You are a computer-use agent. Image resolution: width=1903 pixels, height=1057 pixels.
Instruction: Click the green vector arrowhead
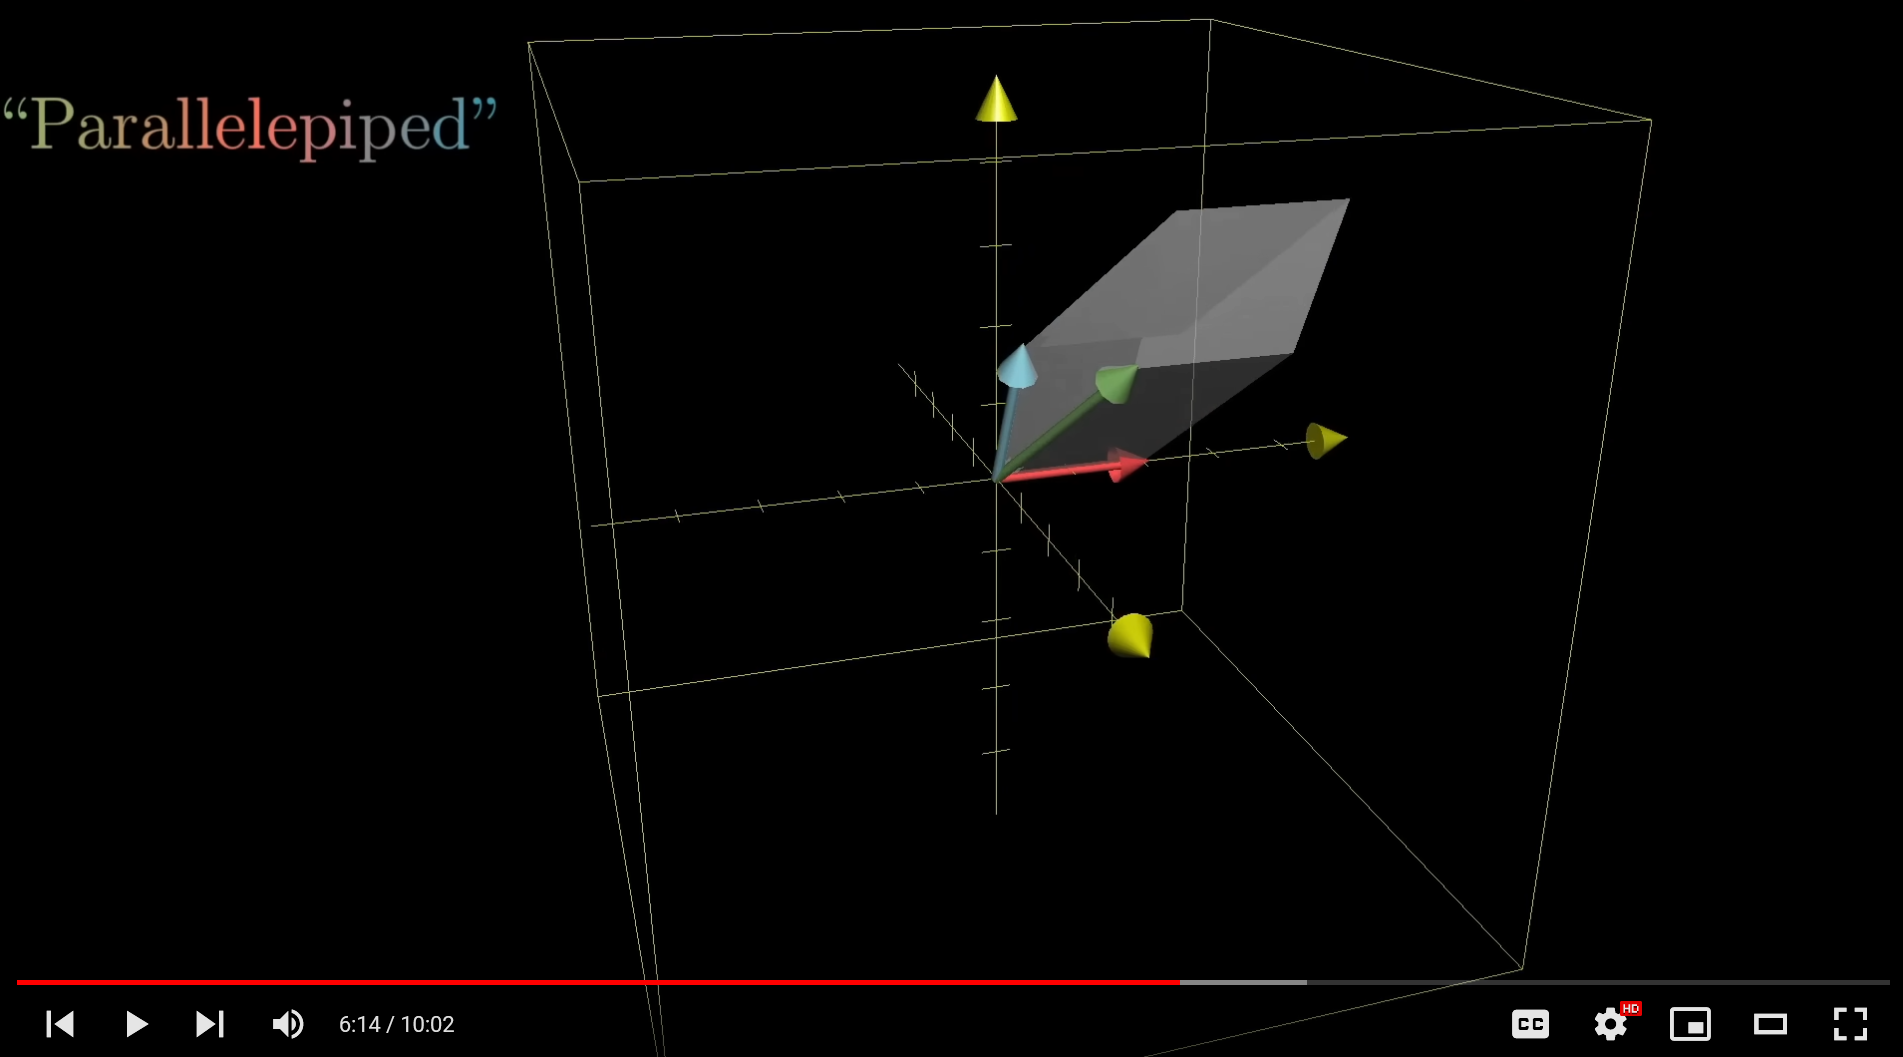pos(1116,382)
